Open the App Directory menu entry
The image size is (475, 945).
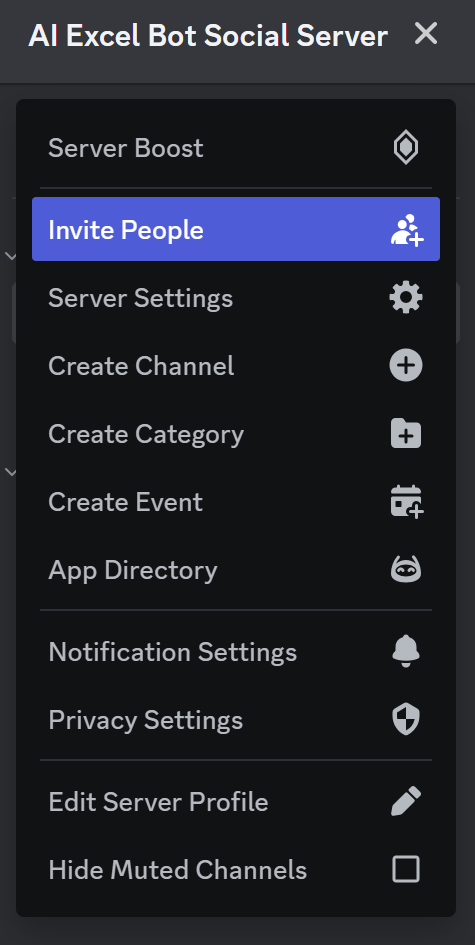(x=236, y=570)
